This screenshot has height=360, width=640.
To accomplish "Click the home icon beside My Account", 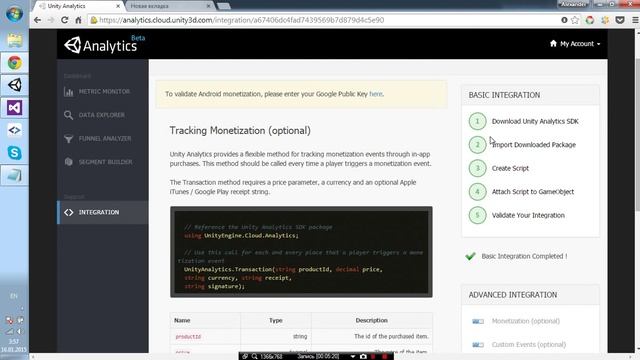I will tap(553, 43).
